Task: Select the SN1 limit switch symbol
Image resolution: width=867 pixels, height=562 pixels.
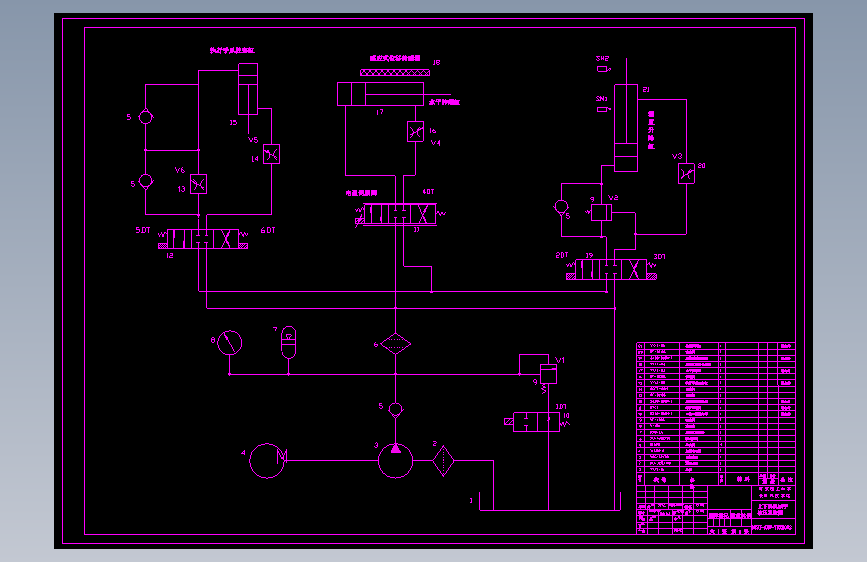Action: point(603,110)
